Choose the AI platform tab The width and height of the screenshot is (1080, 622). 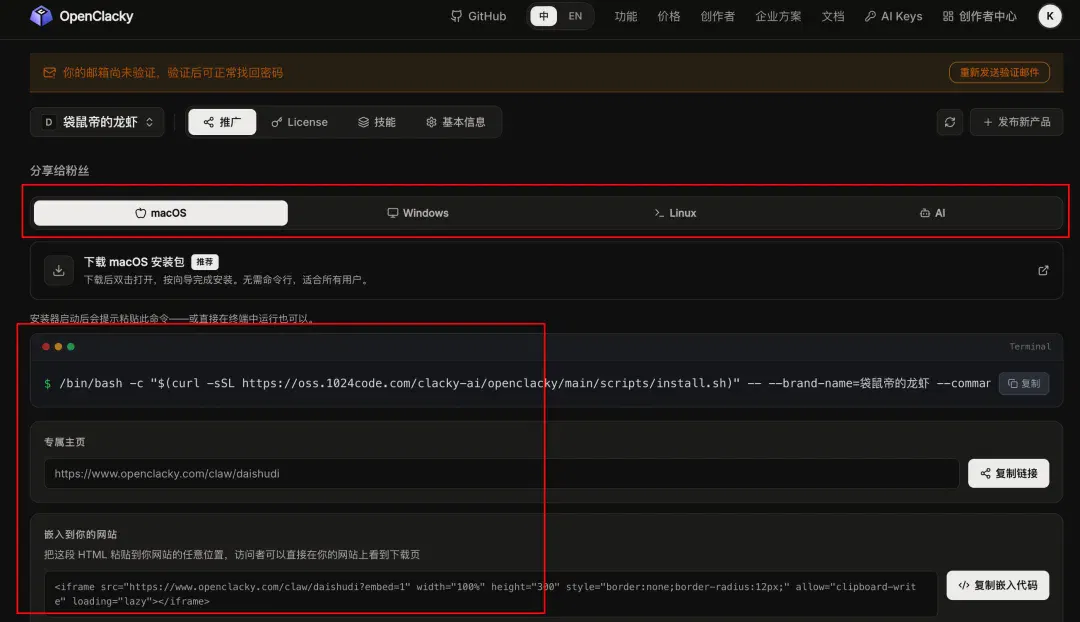[933, 213]
